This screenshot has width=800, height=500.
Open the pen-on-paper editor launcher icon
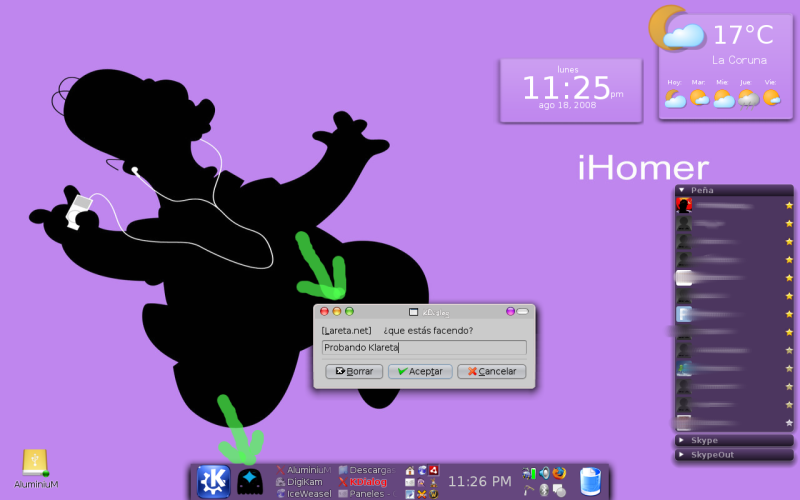tap(410, 494)
